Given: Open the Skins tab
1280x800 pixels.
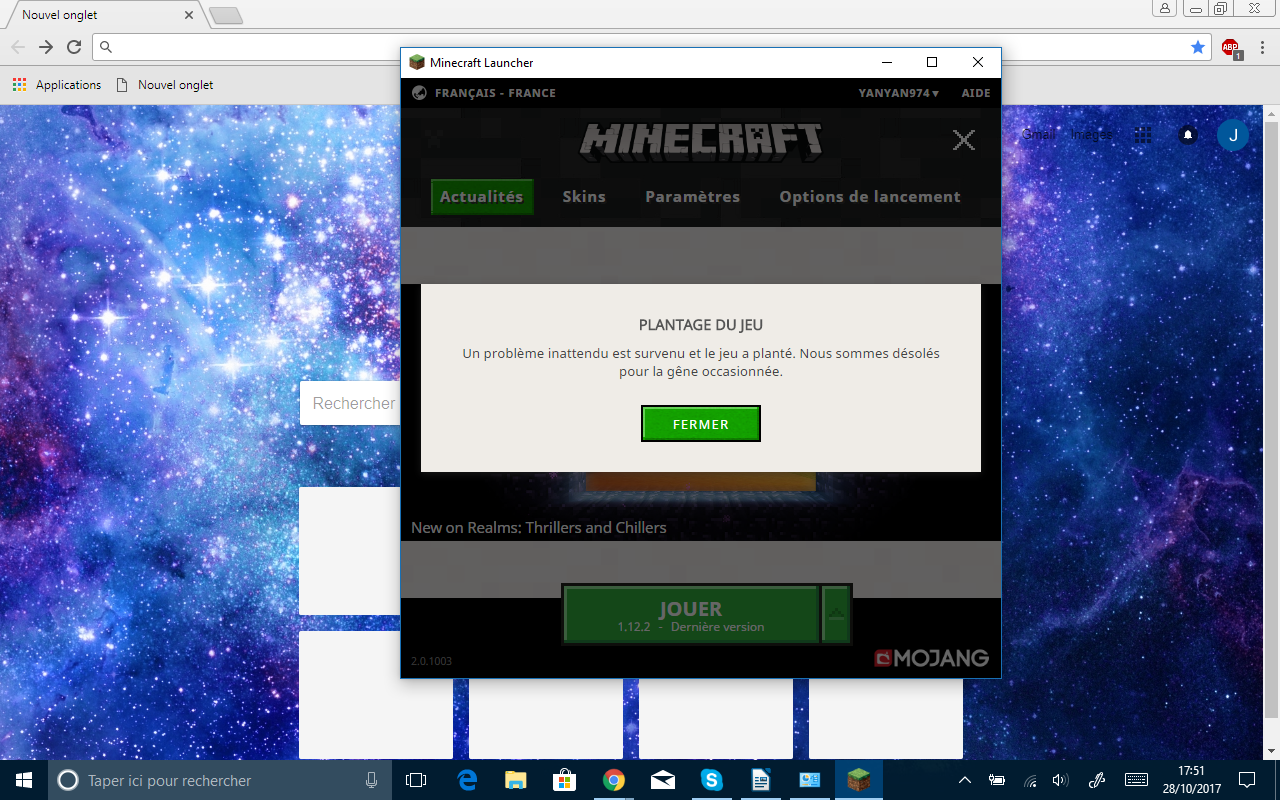Looking at the screenshot, I should click(584, 197).
